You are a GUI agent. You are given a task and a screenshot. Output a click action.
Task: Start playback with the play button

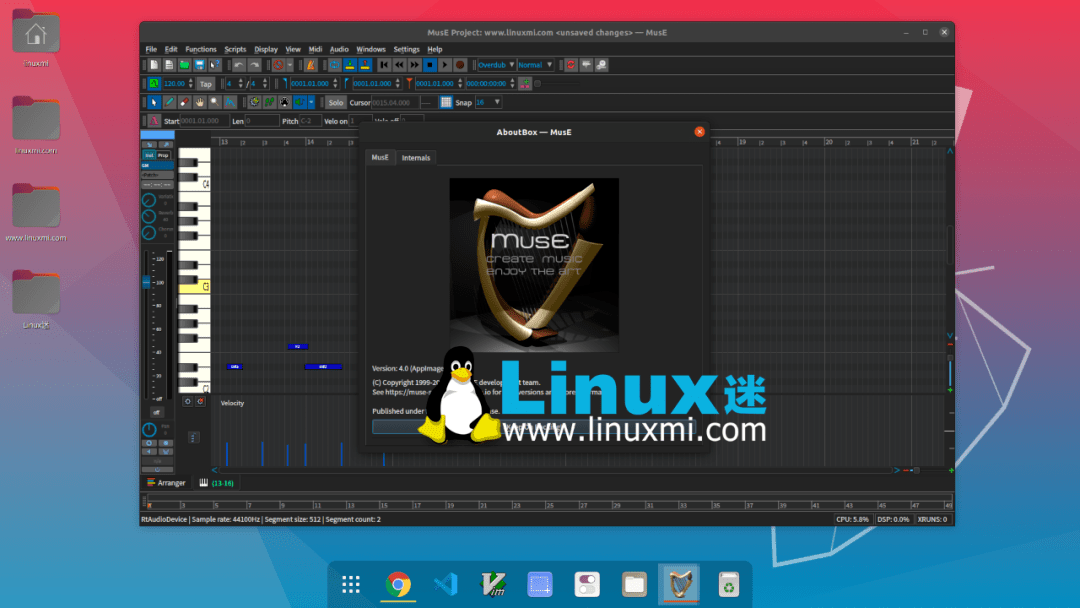coord(444,65)
